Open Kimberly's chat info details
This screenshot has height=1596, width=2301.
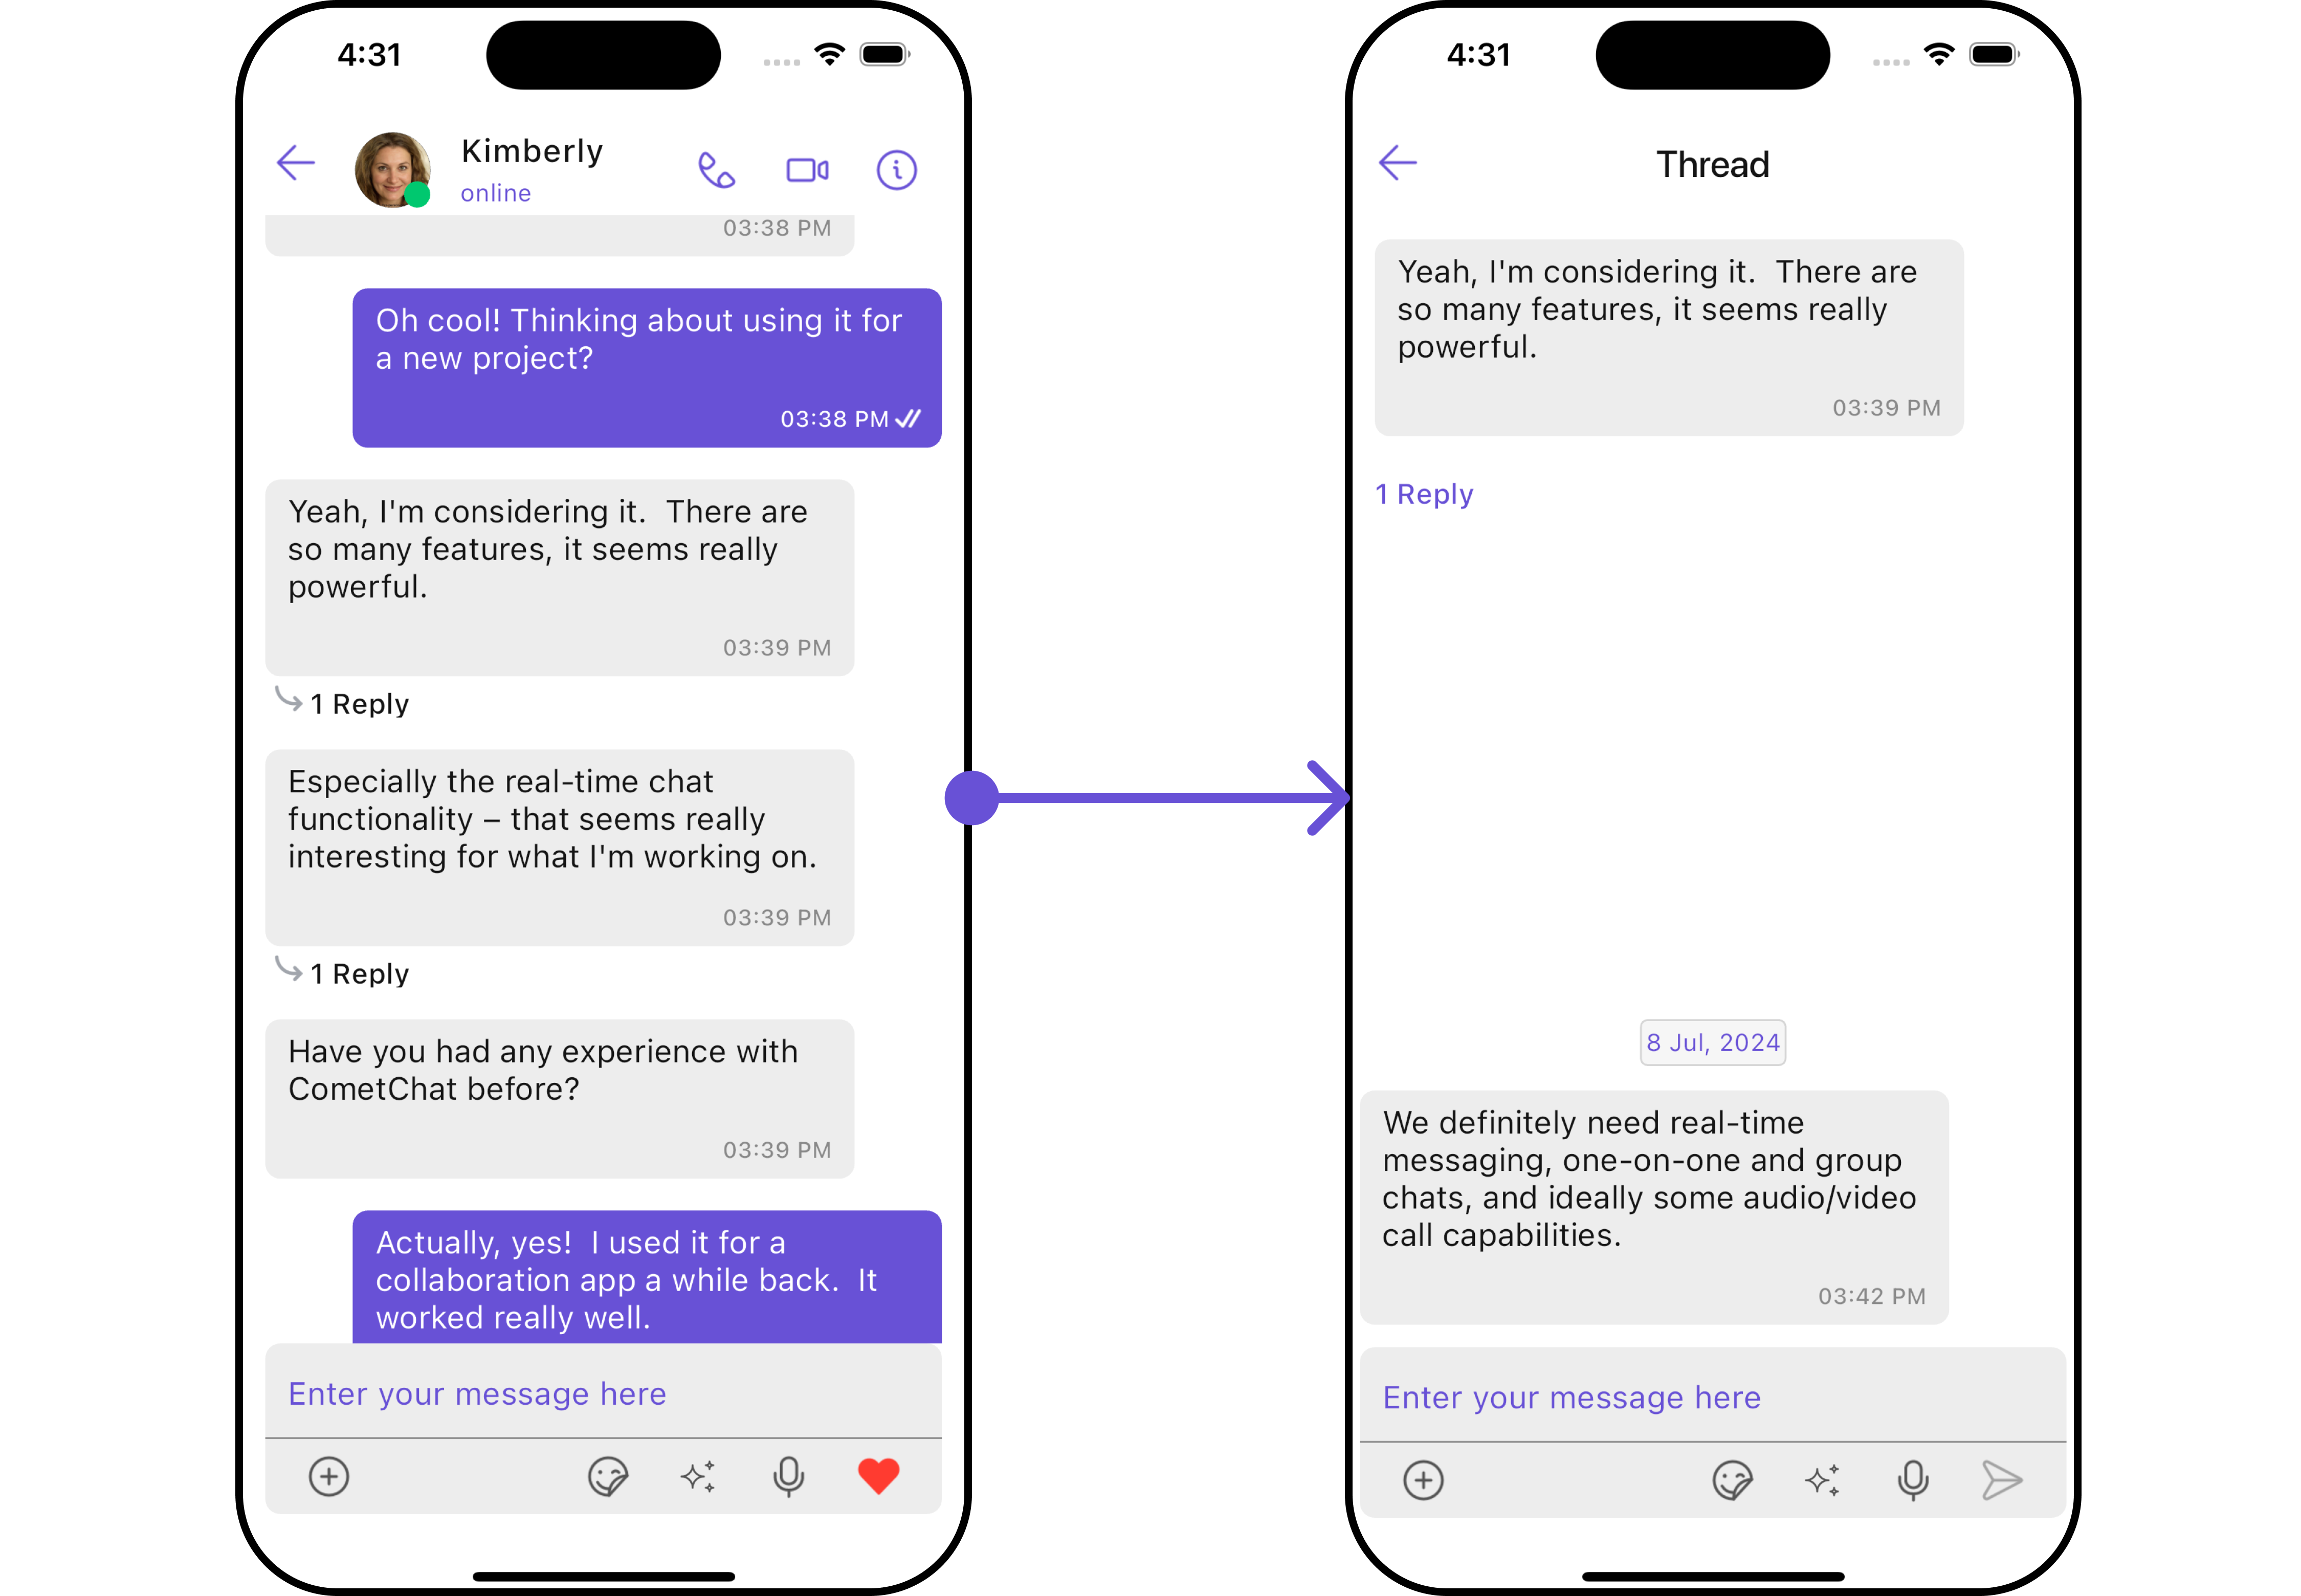896,170
